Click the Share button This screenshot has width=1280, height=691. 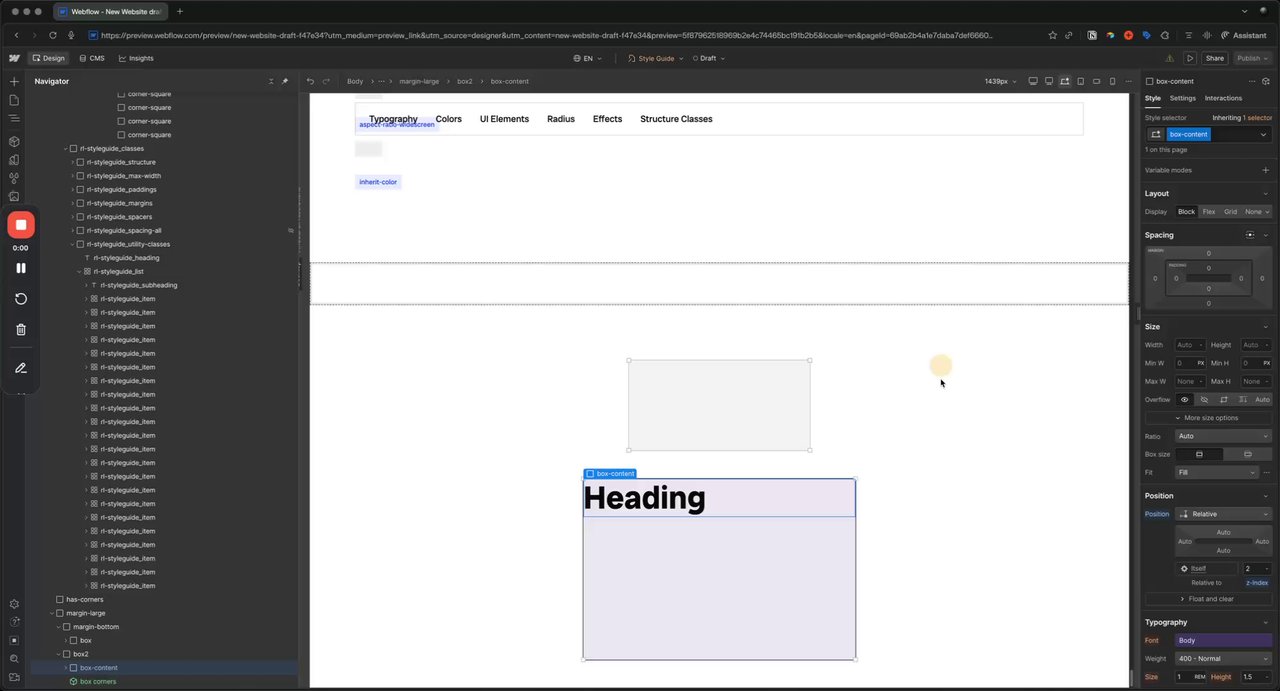pyautogui.click(x=1214, y=58)
